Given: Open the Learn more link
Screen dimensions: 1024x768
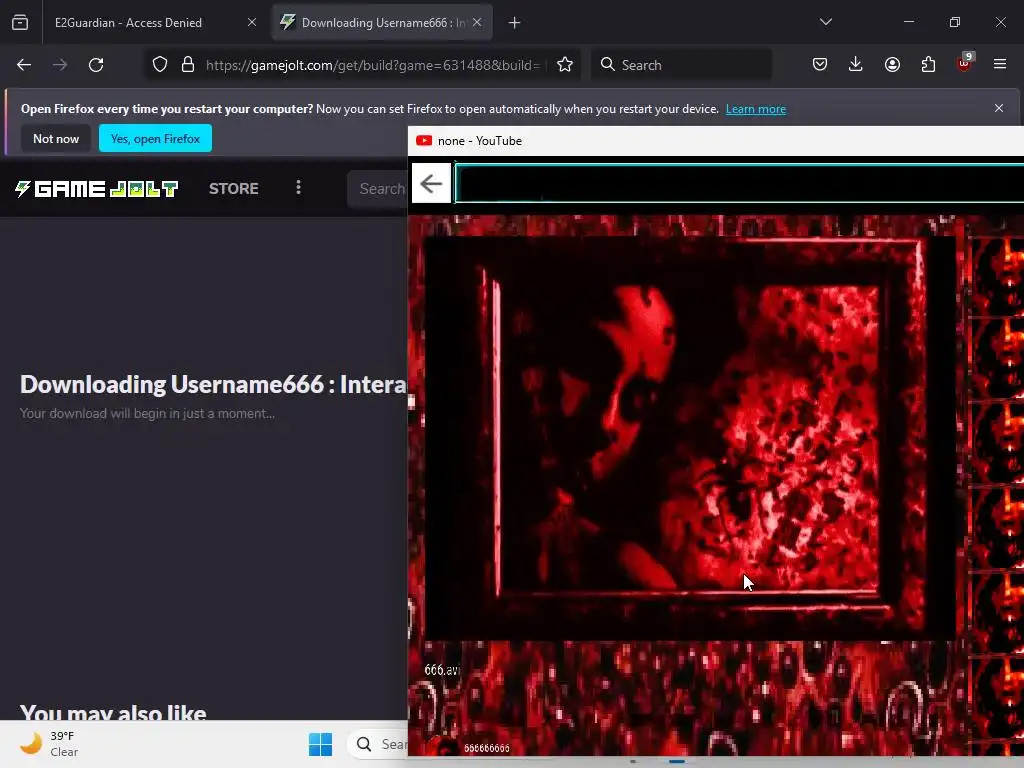Looking at the screenshot, I should point(756,109).
